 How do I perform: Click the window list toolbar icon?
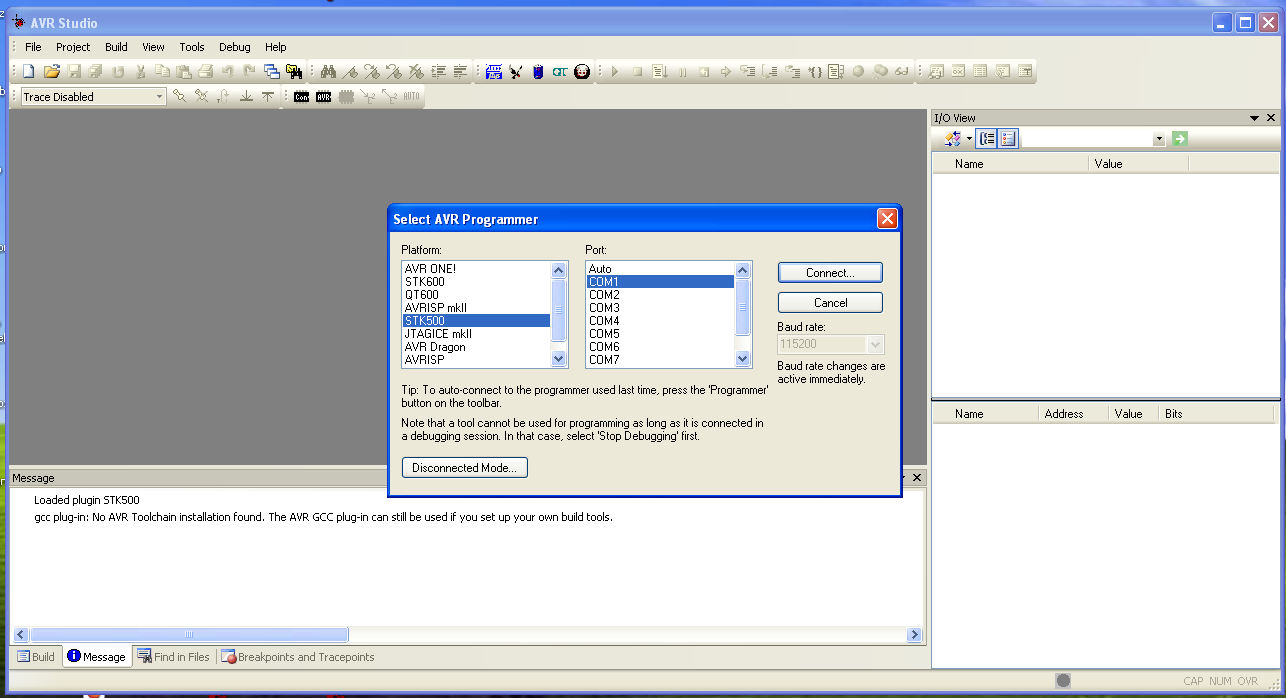click(272, 71)
